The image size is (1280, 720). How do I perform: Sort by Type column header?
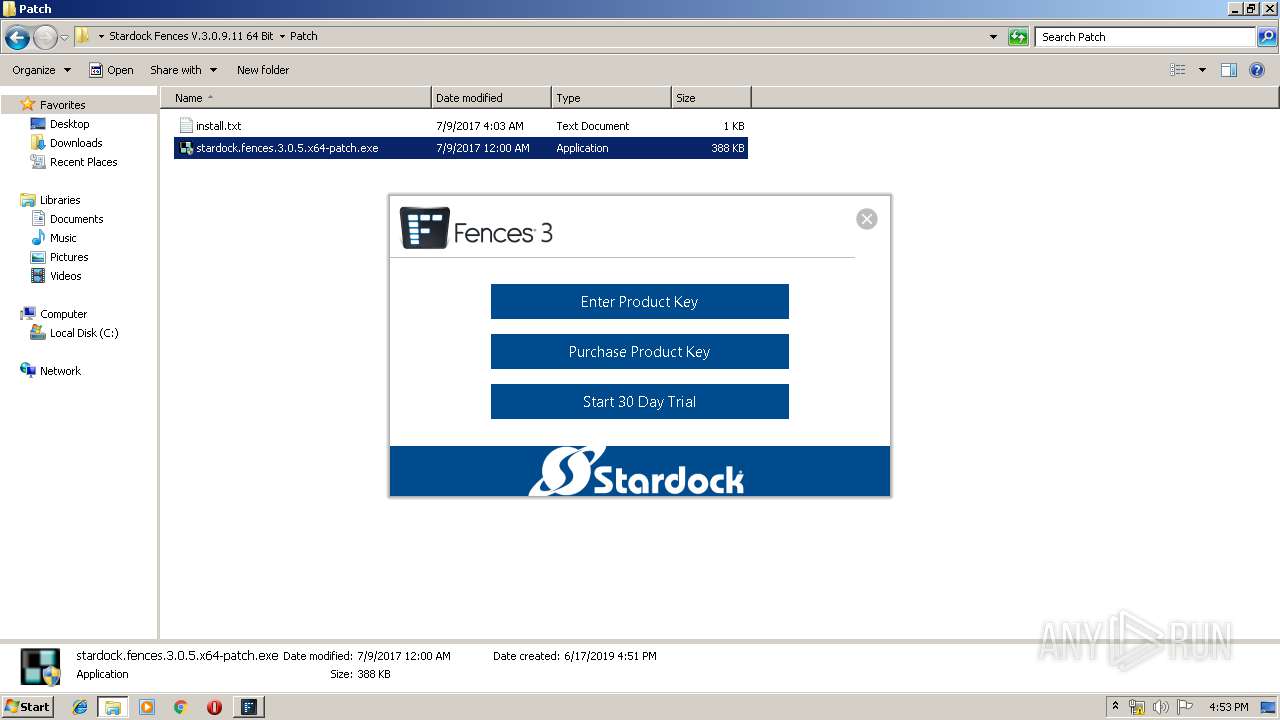pos(611,98)
